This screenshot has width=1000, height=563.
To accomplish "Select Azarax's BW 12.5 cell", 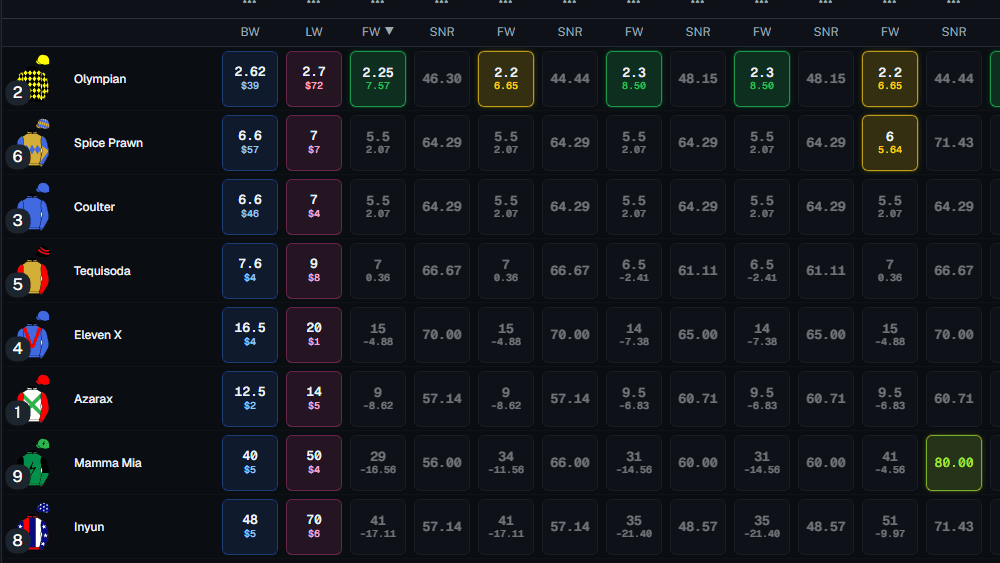I will coord(250,399).
